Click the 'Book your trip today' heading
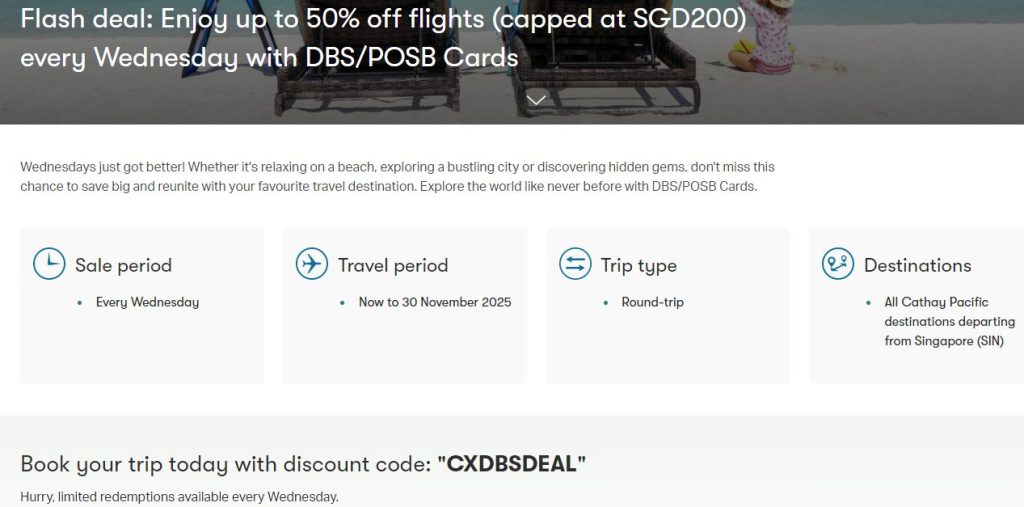This screenshot has width=1024, height=507. coord(226,464)
